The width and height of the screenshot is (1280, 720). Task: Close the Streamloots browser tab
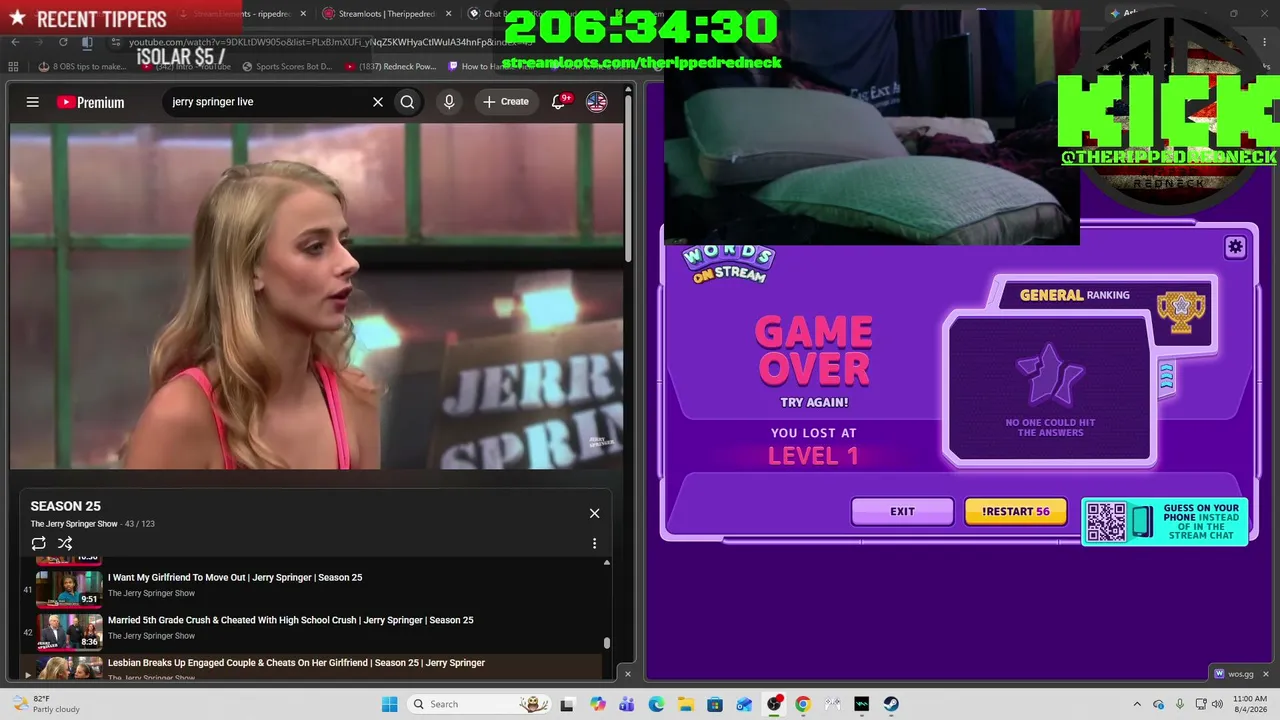447,14
